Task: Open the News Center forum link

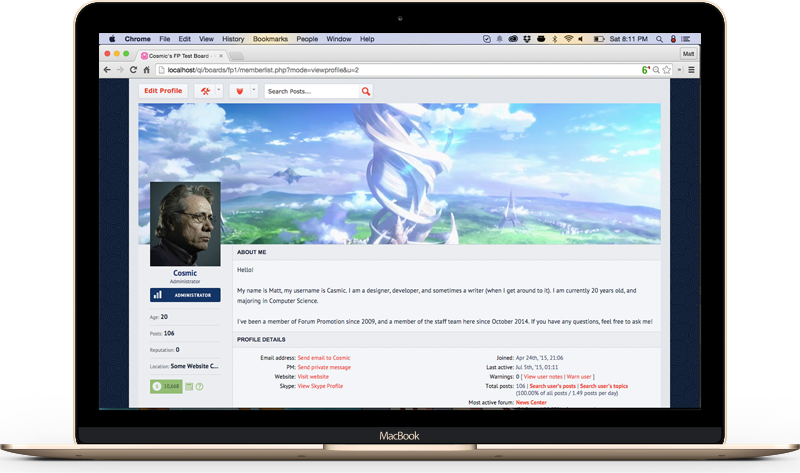Action: 531,403
